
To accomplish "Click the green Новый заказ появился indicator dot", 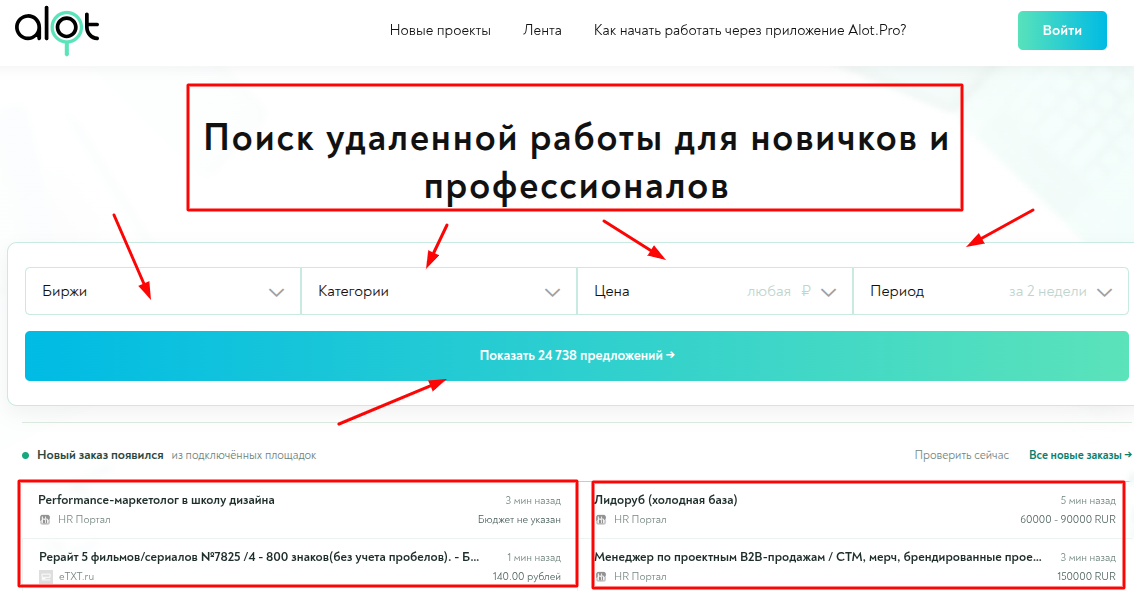I will pos(25,456).
